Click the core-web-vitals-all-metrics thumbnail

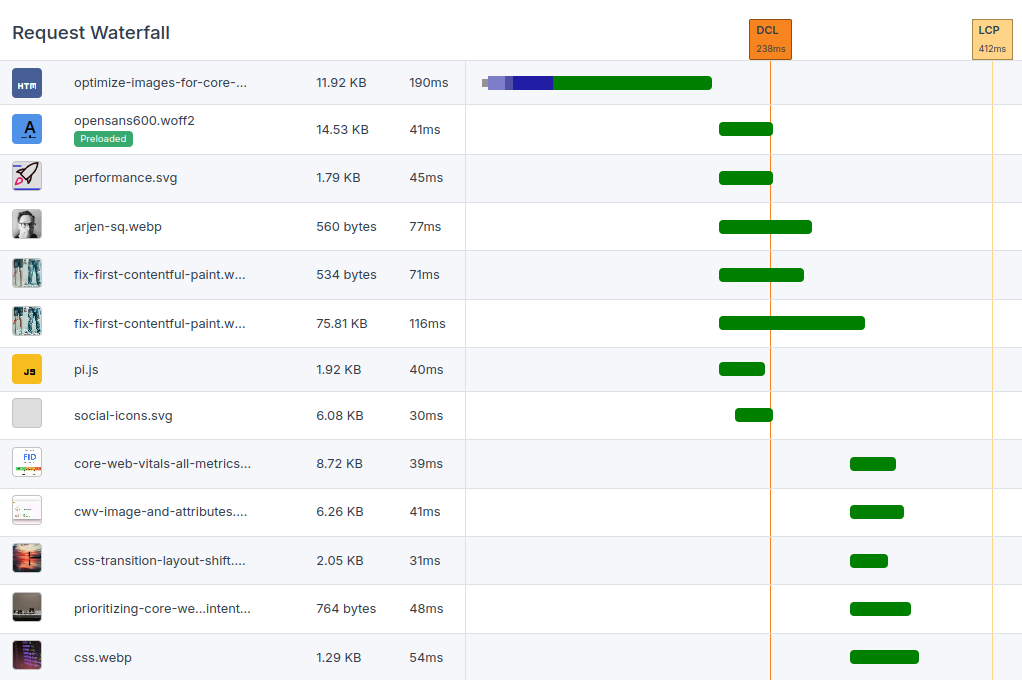point(27,462)
